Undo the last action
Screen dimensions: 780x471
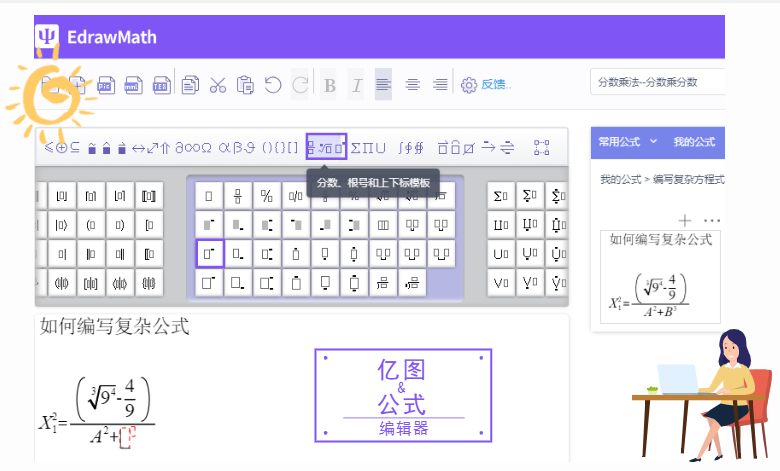click(x=273, y=85)
